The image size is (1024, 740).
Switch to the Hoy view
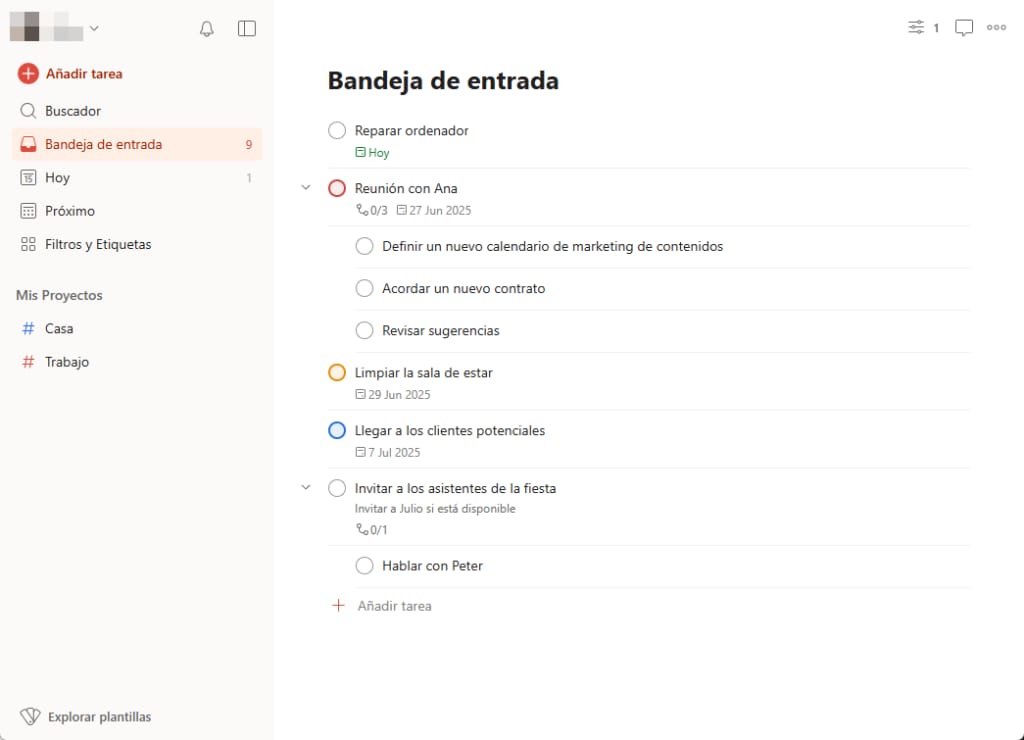coord(57,177)
